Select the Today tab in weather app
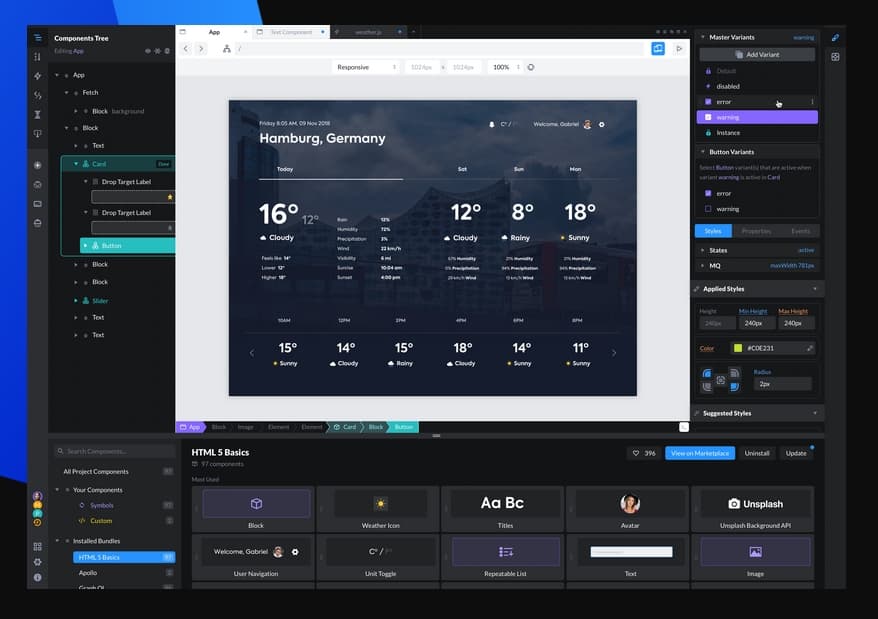The image size is (878, 619). click(x=285, y=169)
